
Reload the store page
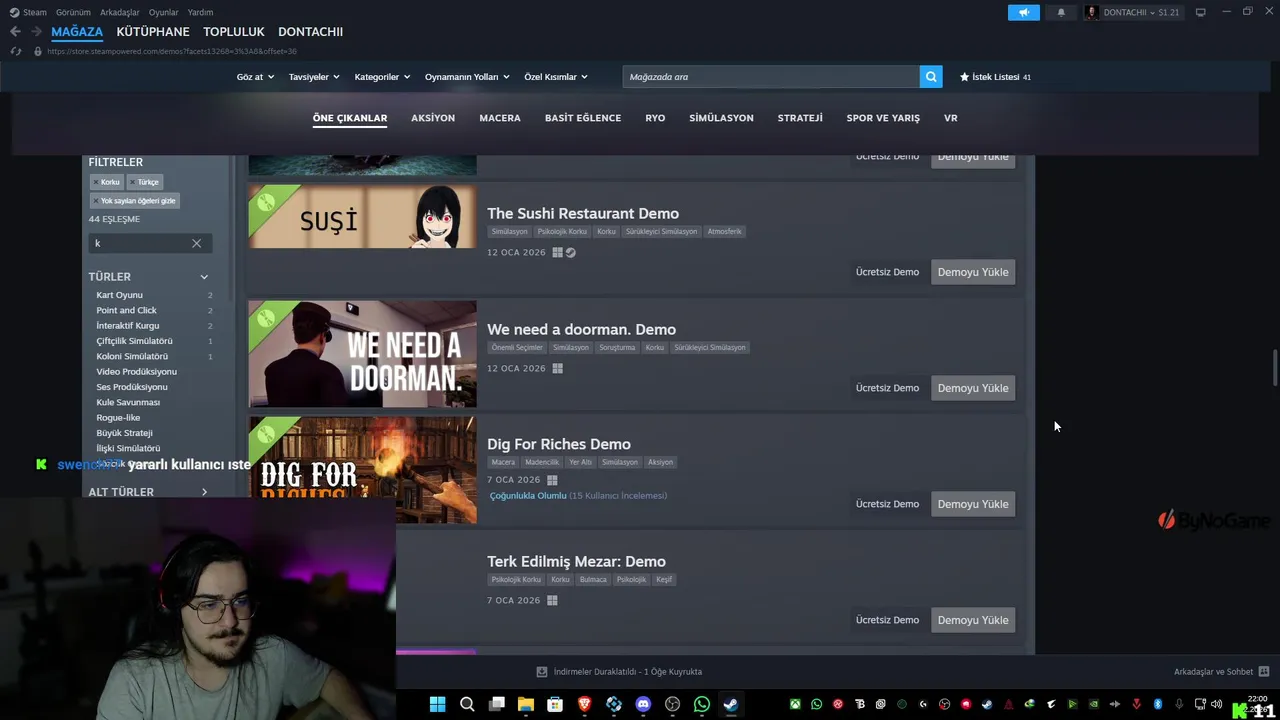click(16, 51)
